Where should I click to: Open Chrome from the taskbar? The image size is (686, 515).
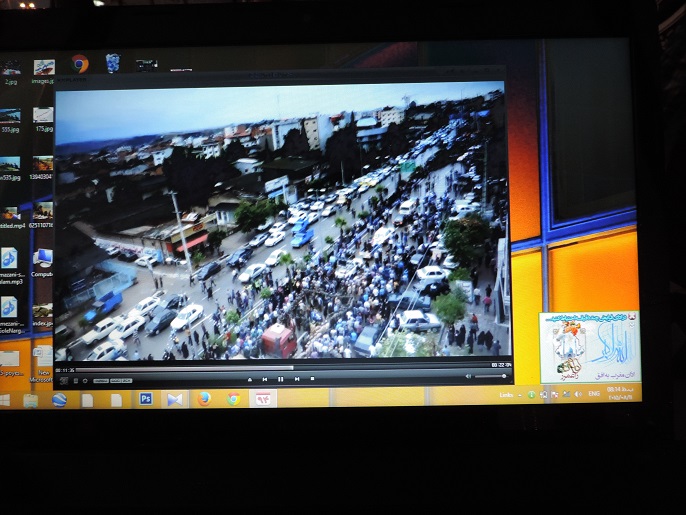[233, 398]
